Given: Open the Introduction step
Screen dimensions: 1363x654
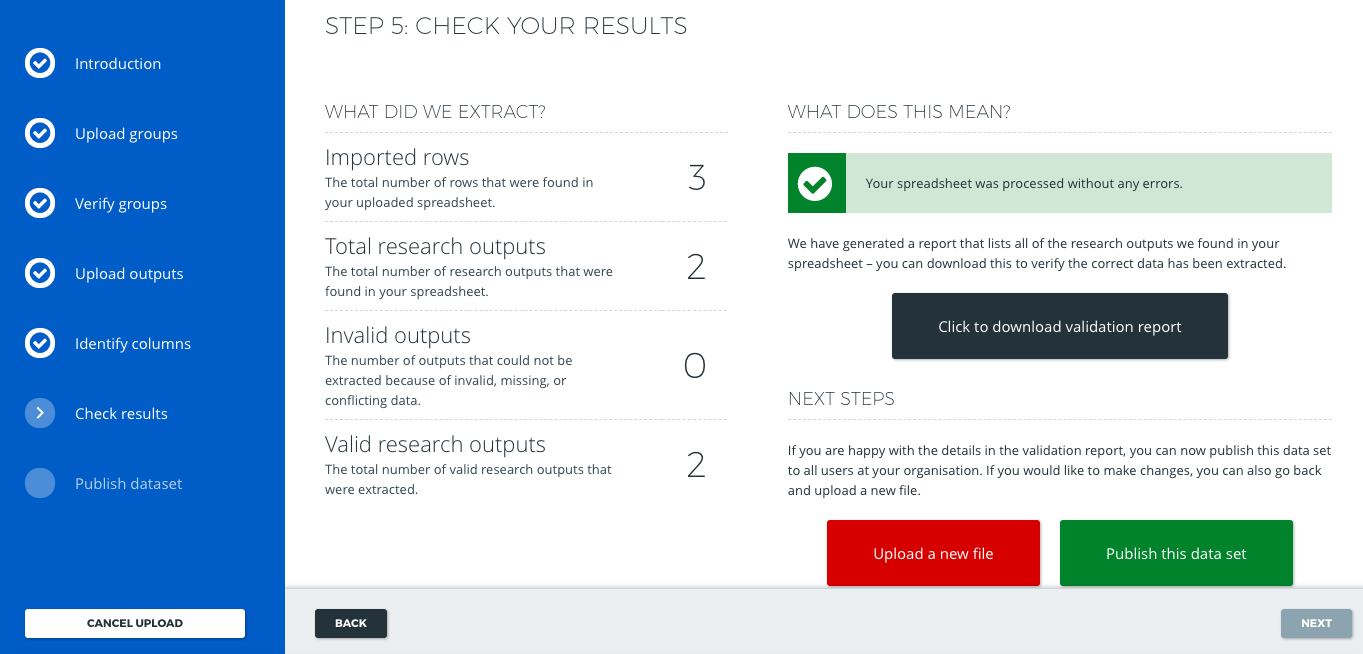Looking at the screenshot, I should tap(118, 64).
